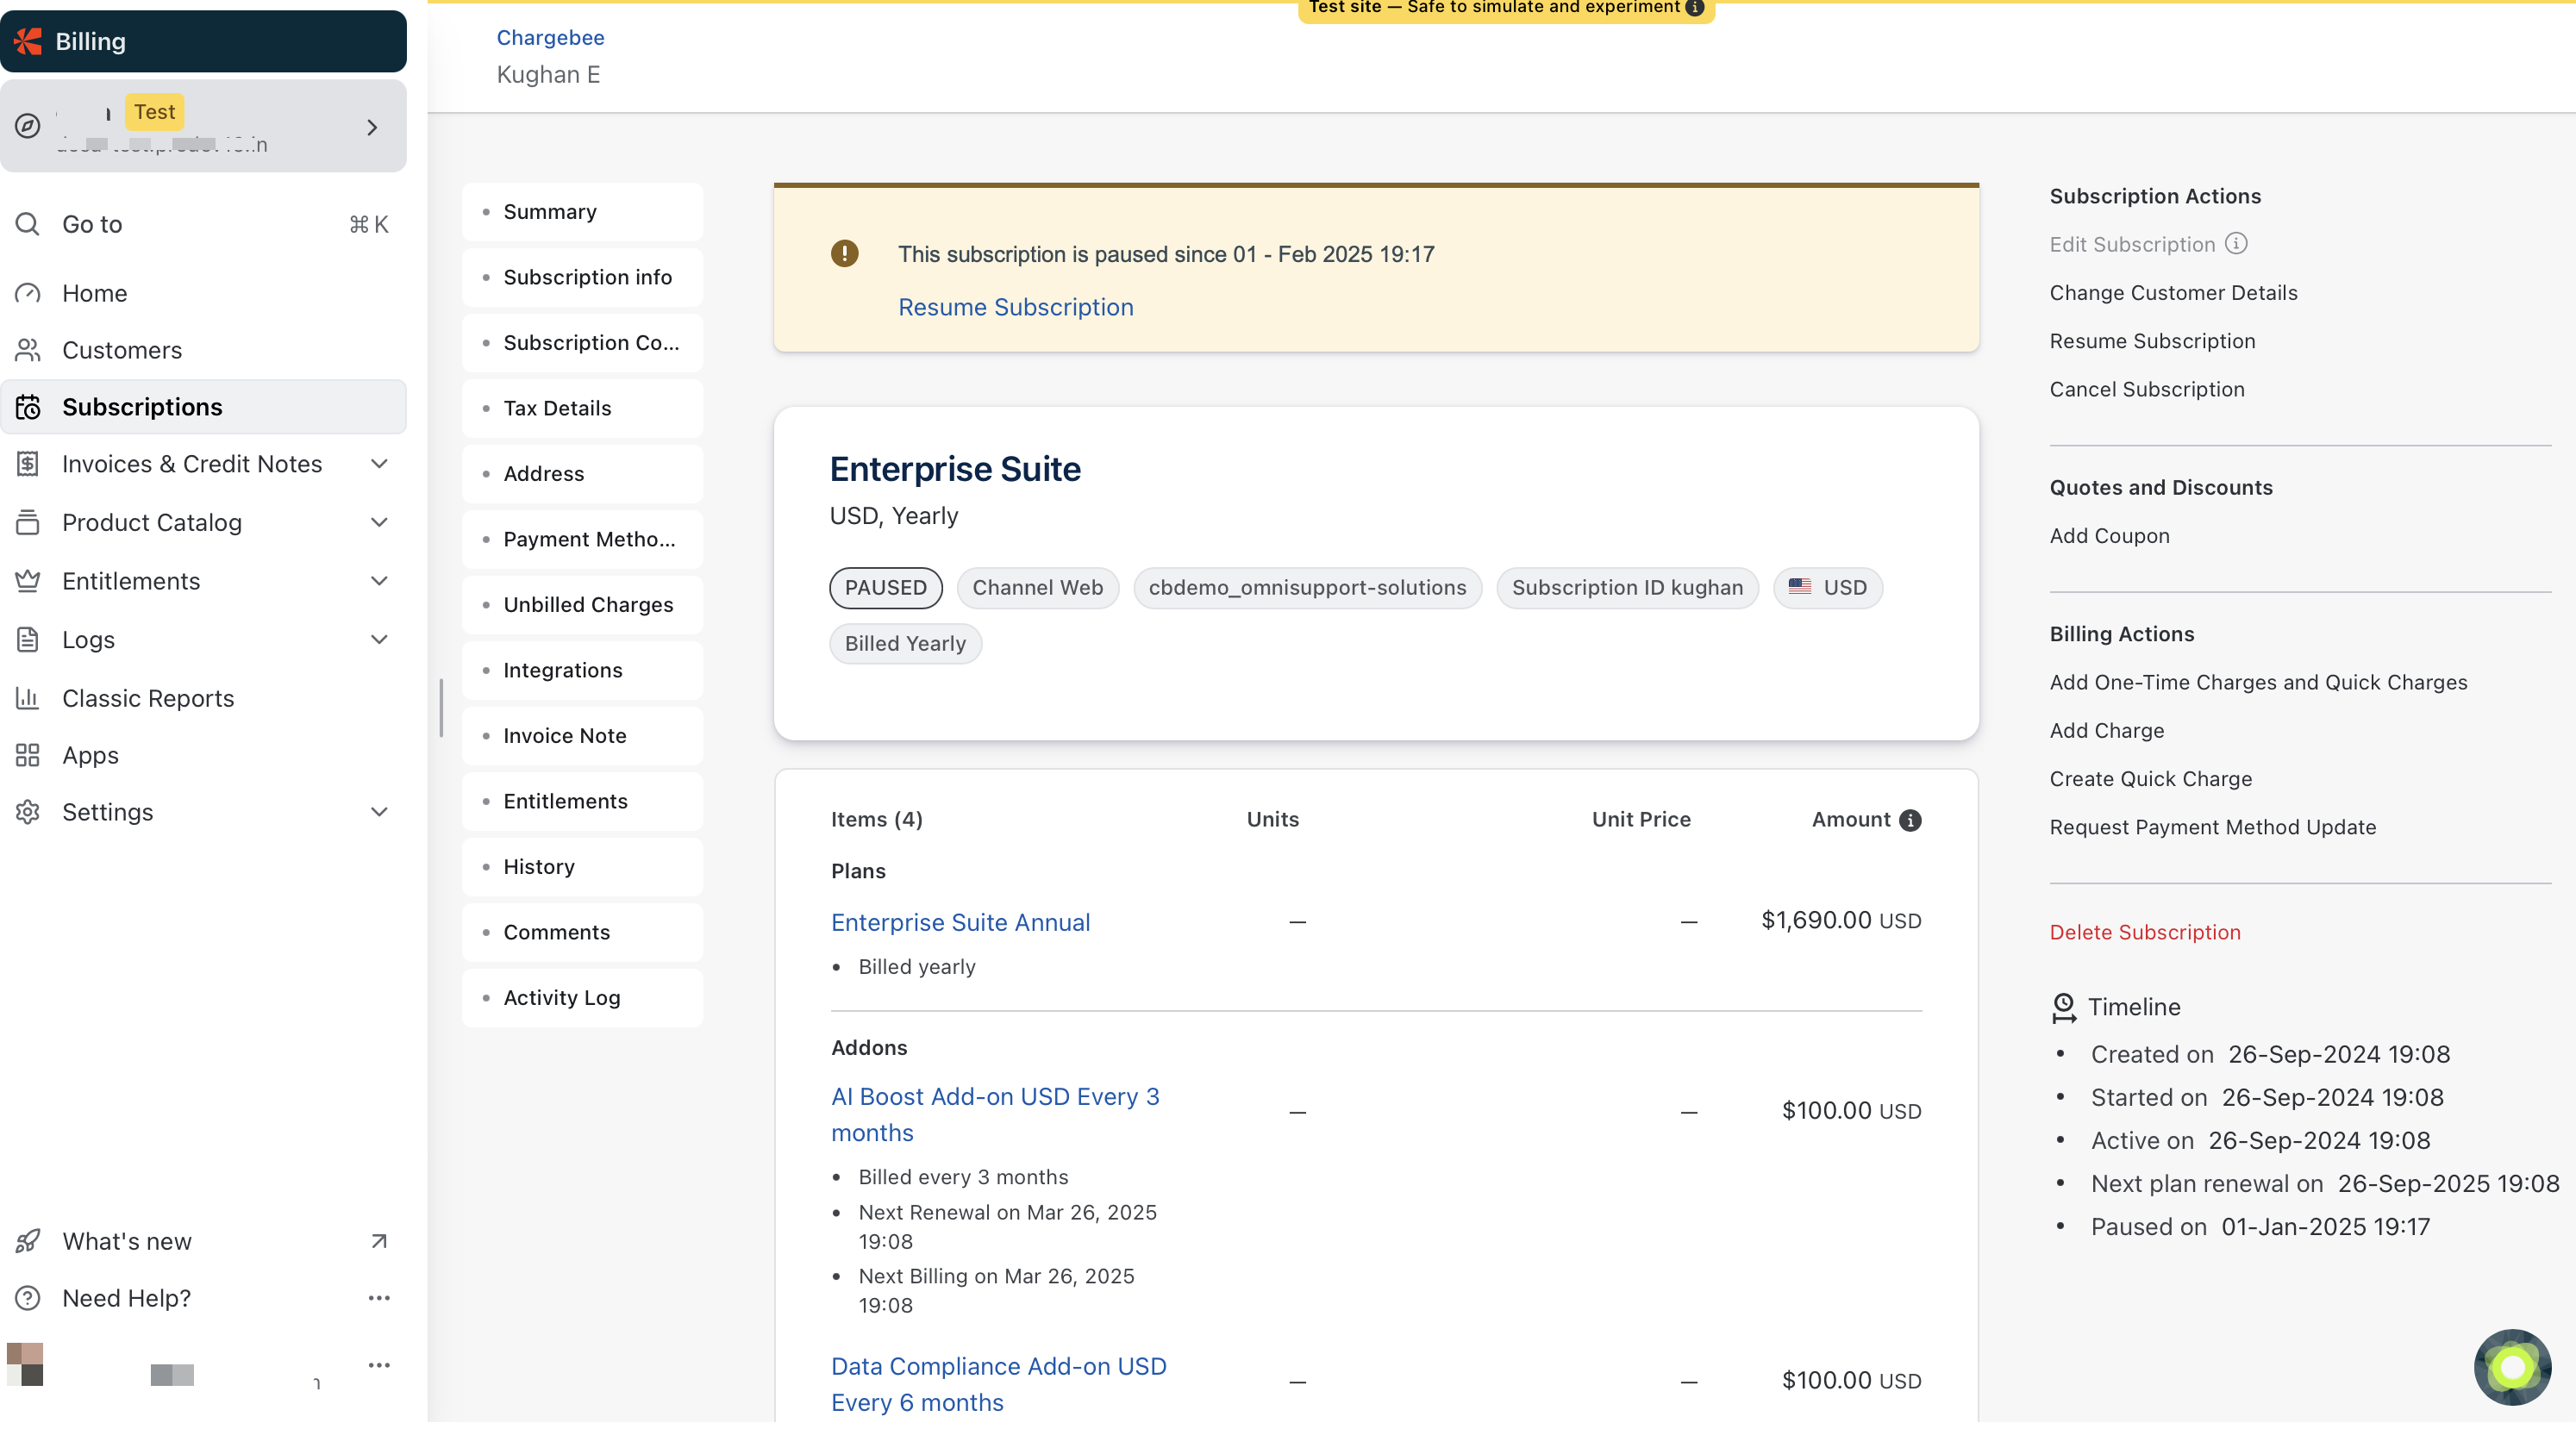Click the Timeline icon above the event list

coord(2063,1008)
